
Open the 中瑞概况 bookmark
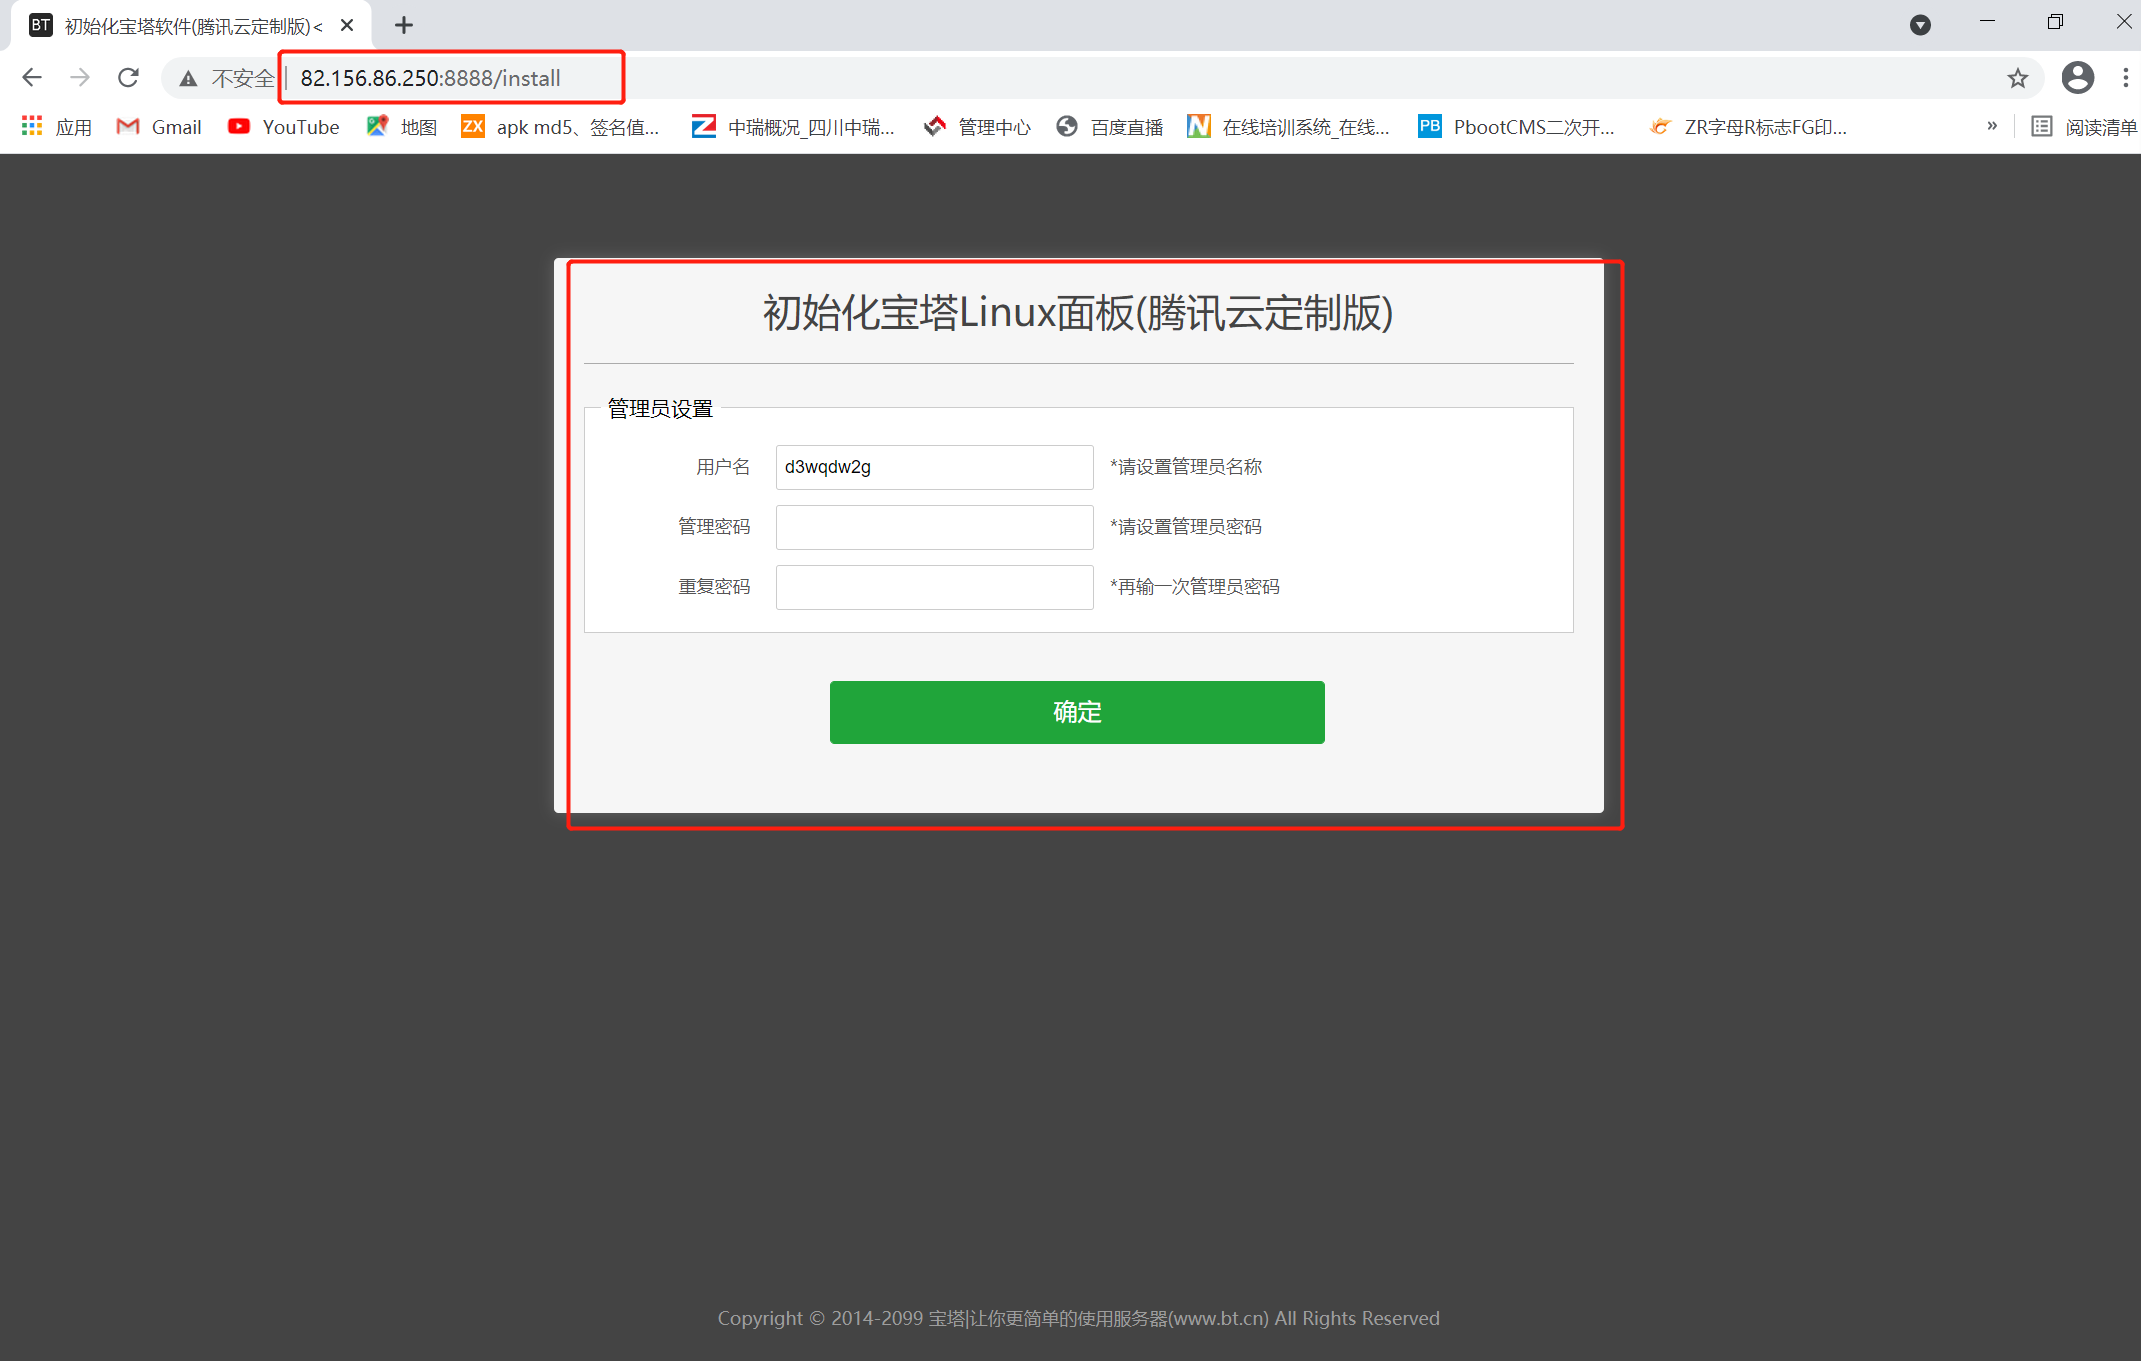point(793,127)
